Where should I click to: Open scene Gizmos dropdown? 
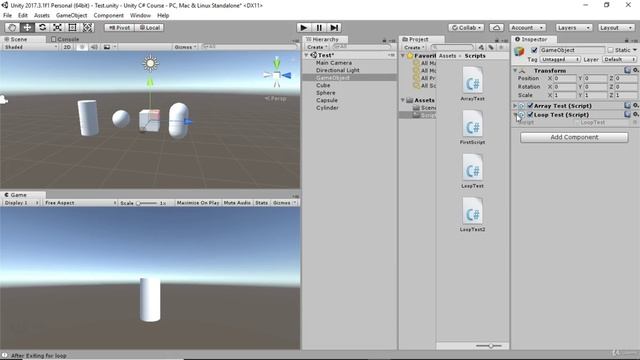[x=185, y=47]
